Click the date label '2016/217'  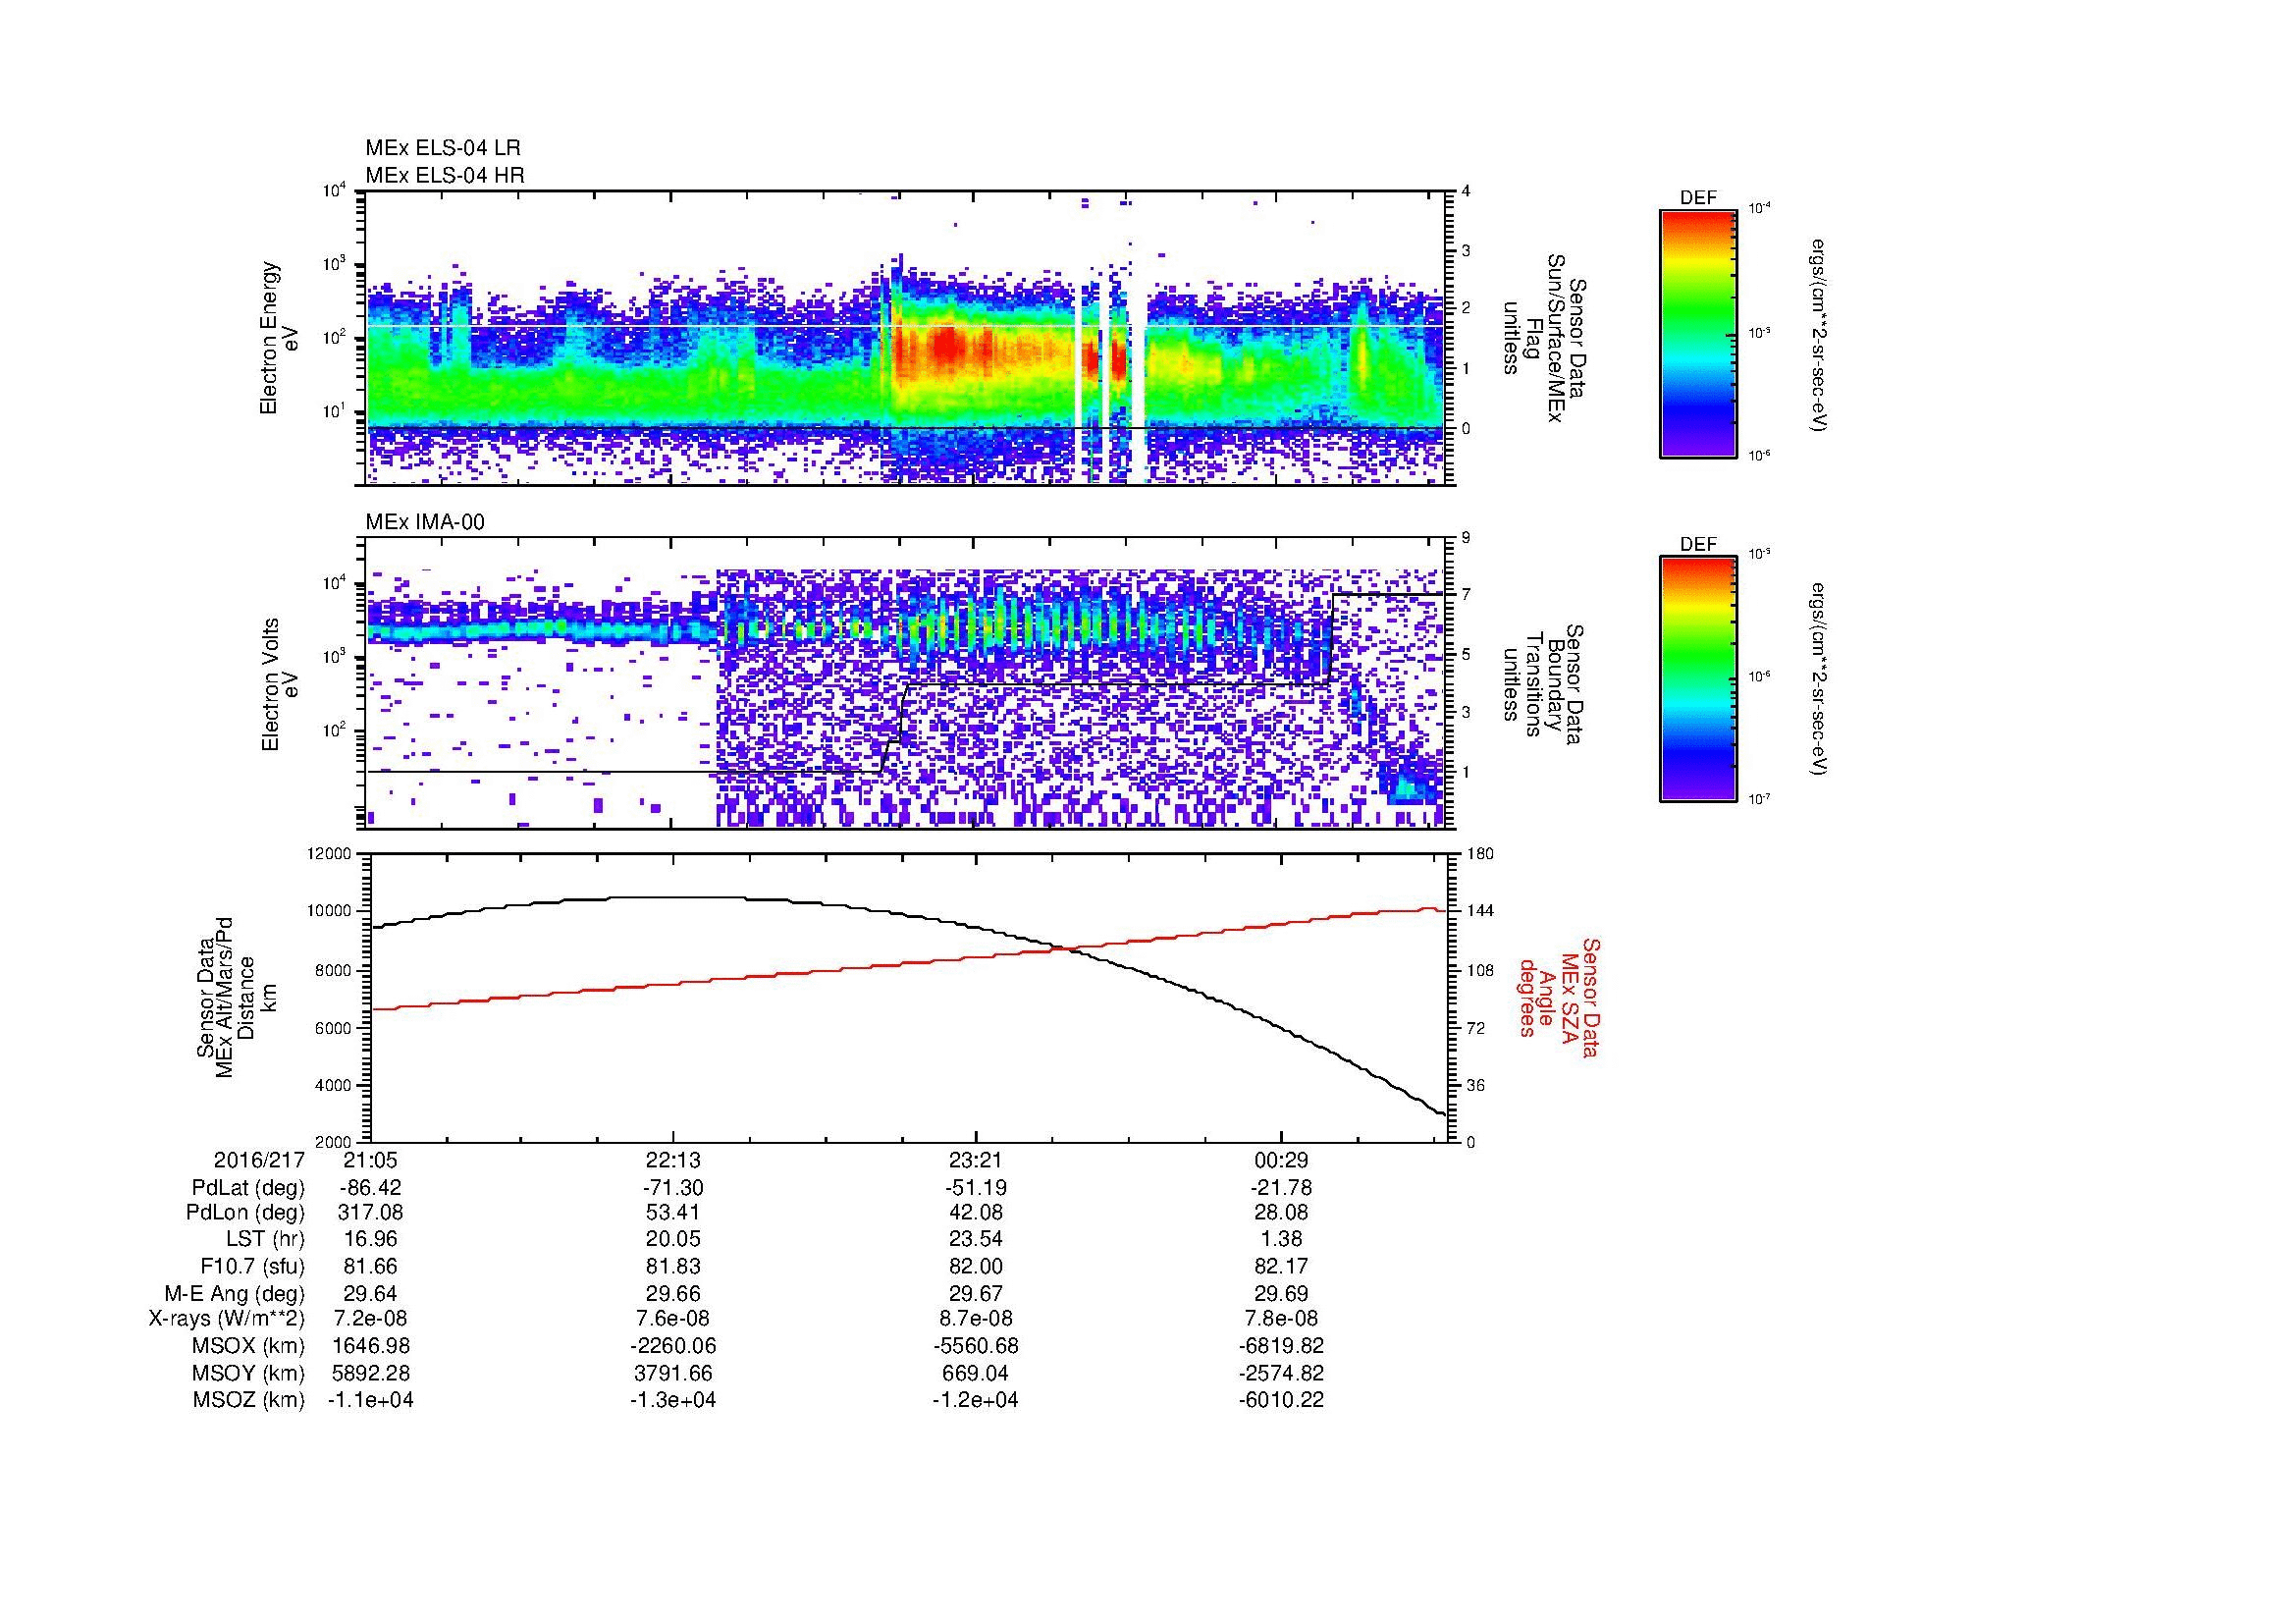point(259,1161)
